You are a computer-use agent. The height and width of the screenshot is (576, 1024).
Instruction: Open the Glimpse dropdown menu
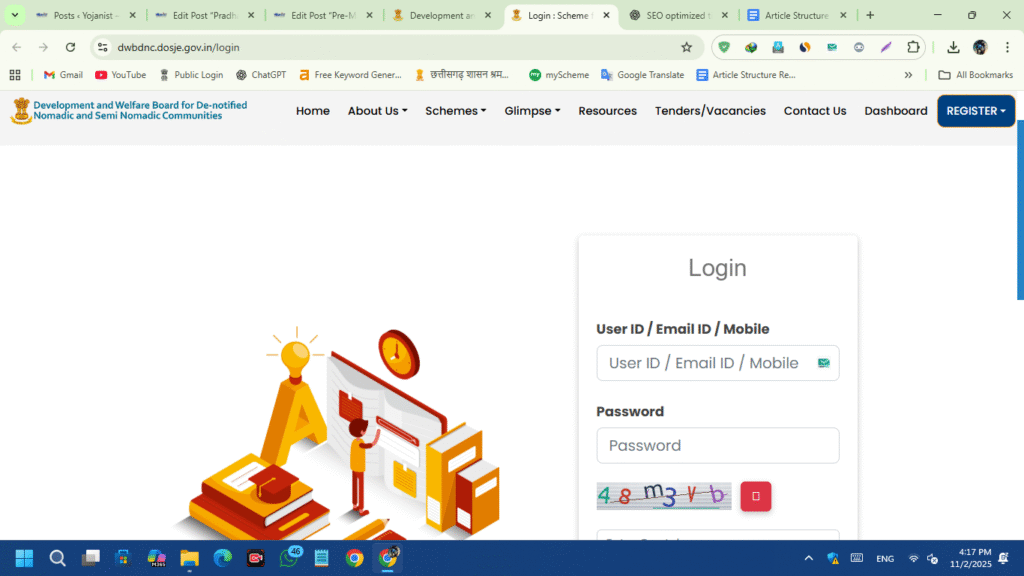tap(532, 111)
